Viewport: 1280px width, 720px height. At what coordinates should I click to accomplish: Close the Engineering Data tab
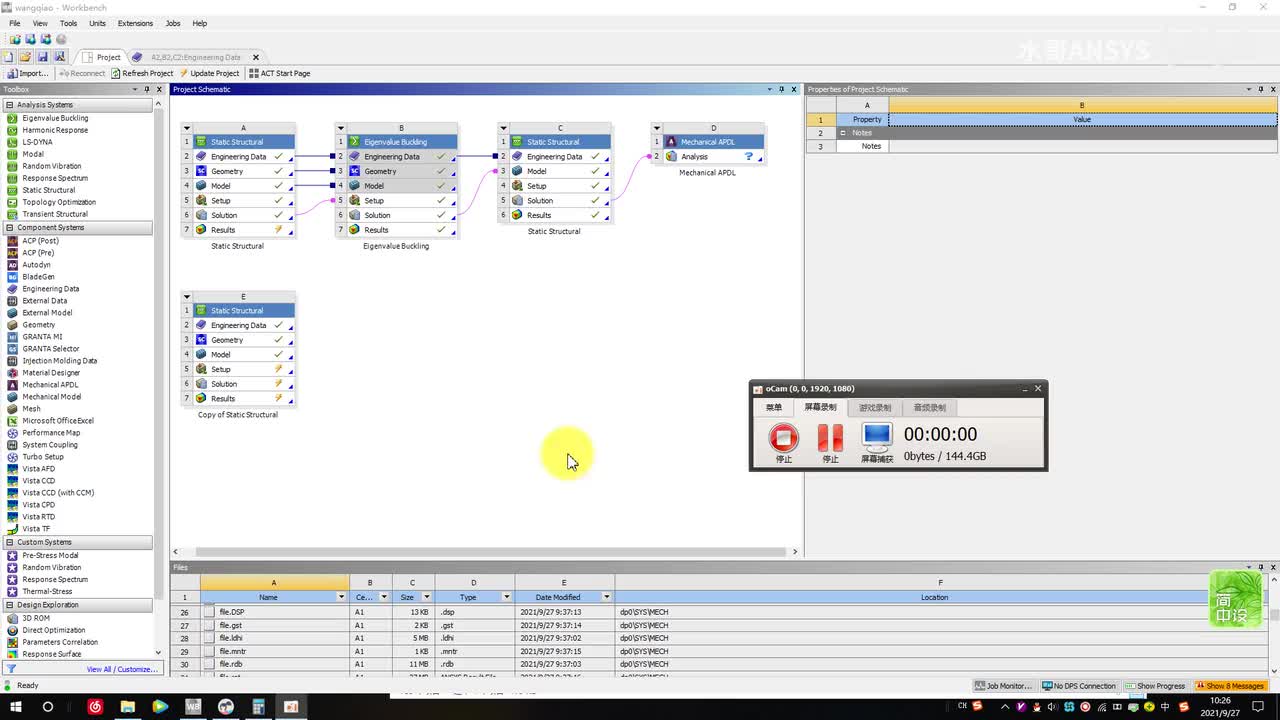click(x=255, y=57)
